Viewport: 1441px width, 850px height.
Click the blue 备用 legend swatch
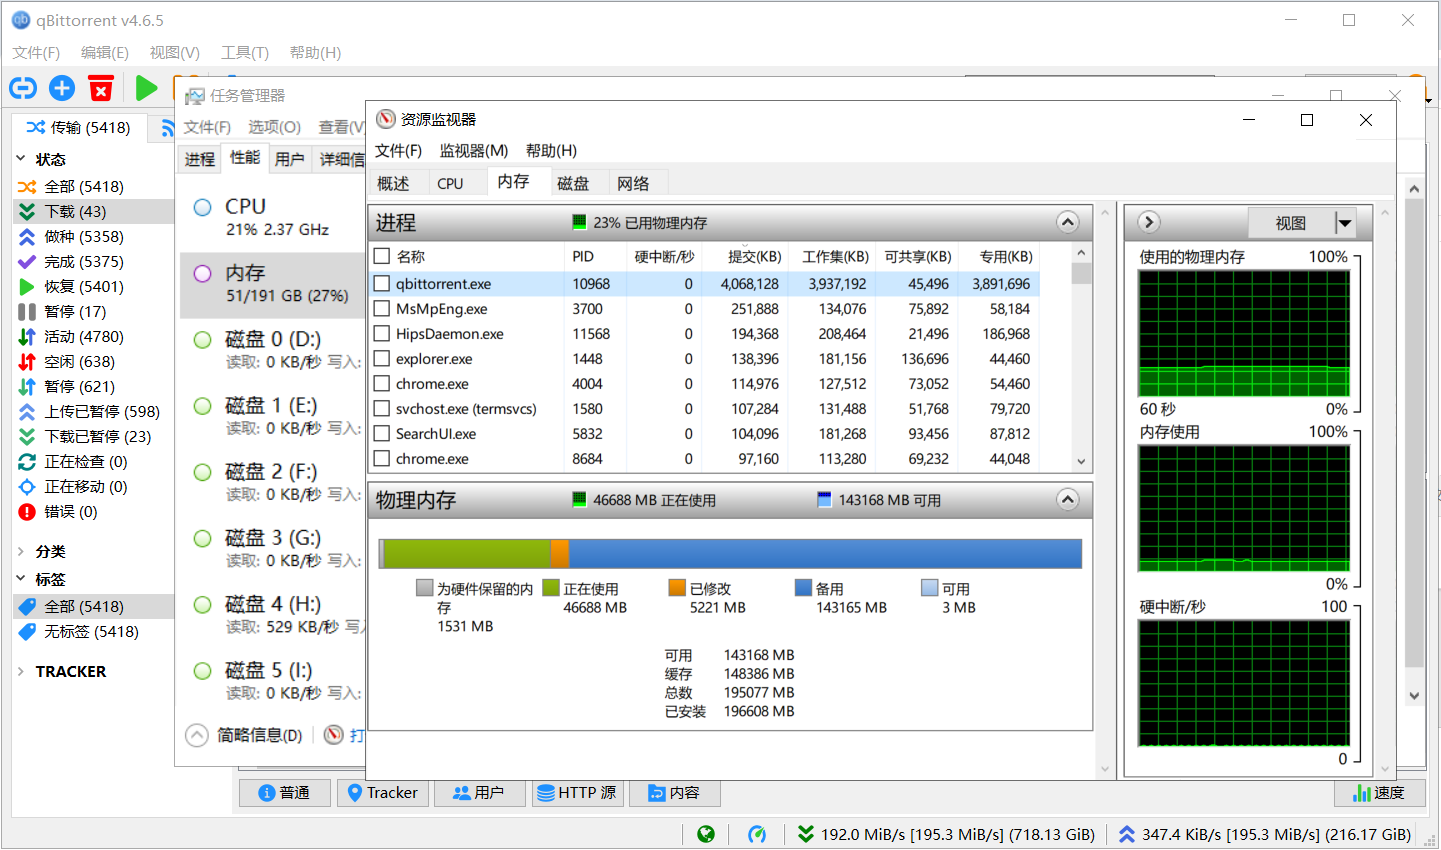pos(803,588)
